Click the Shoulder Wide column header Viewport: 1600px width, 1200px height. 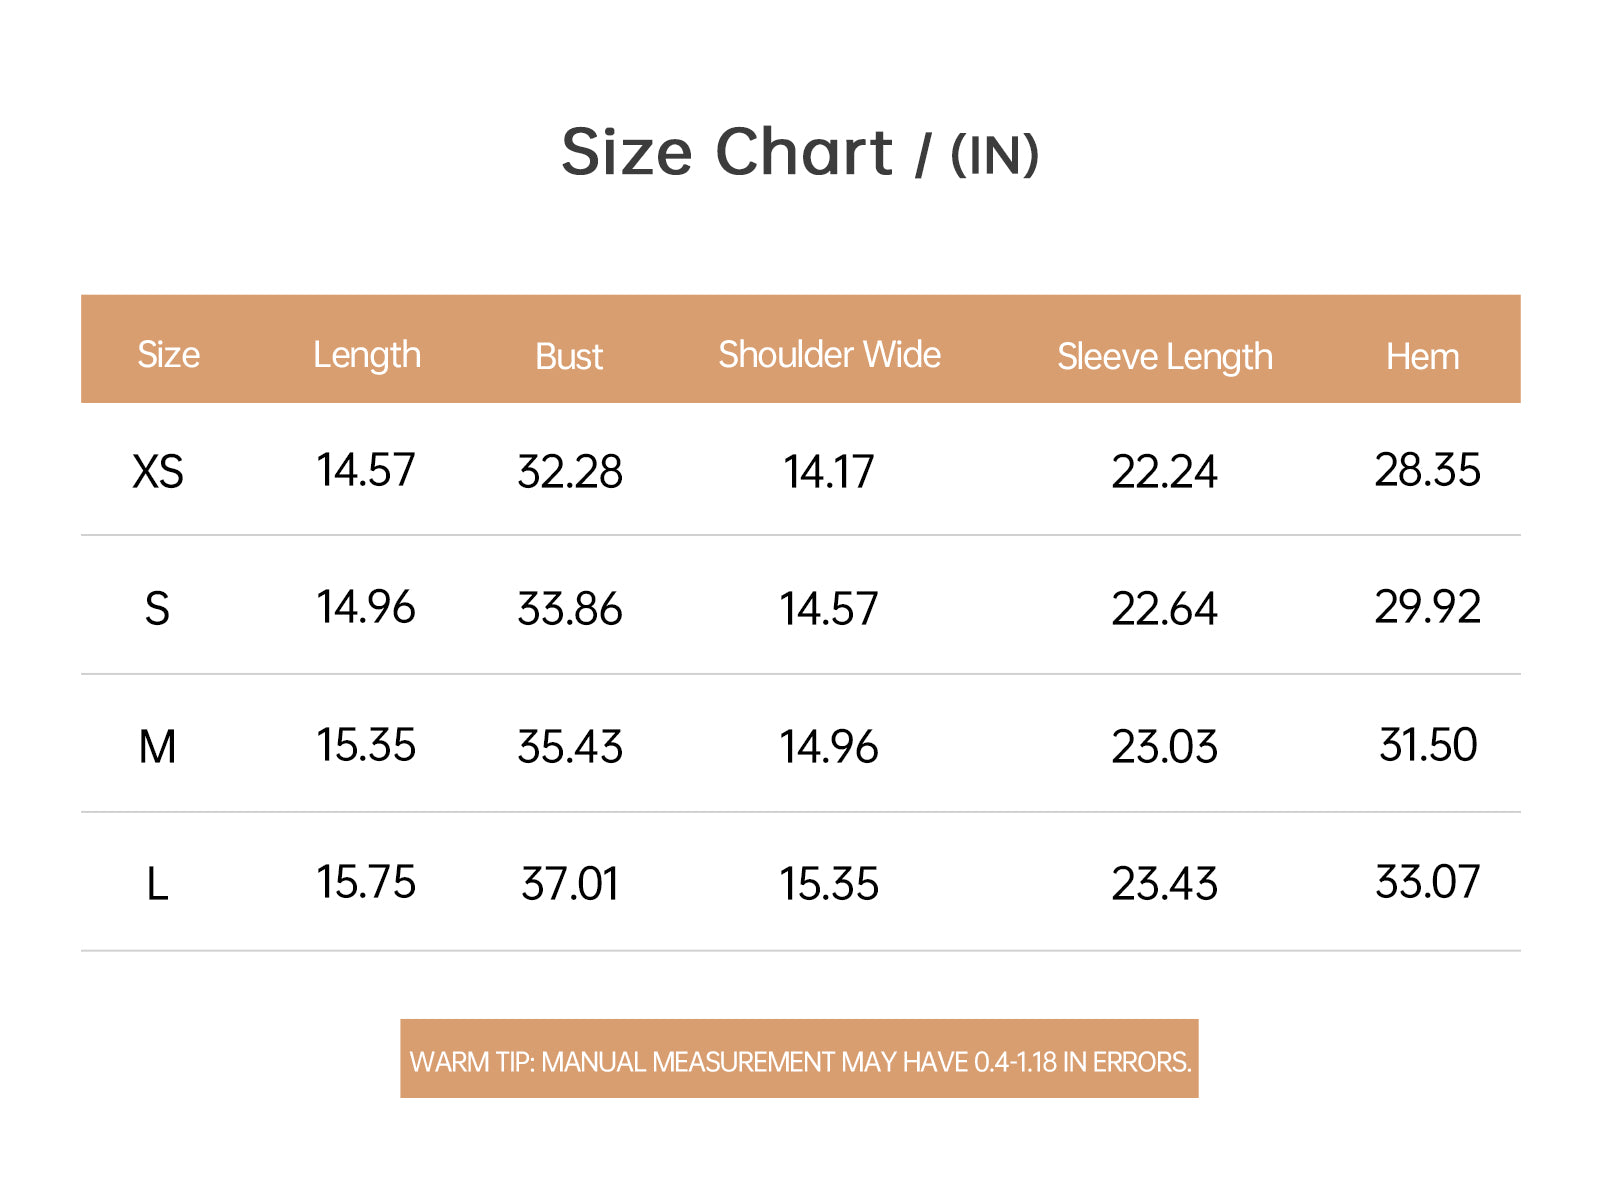tap(830, 355)
